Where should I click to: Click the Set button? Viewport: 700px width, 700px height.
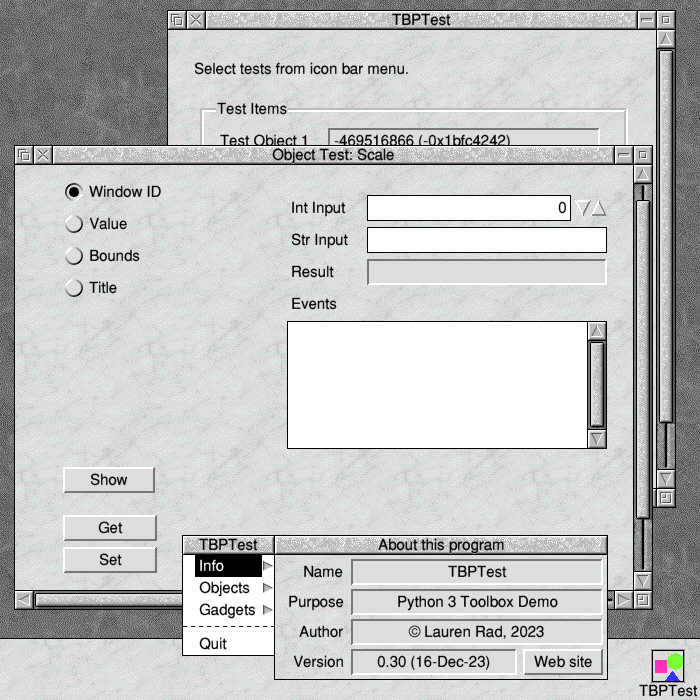(110, 560)
